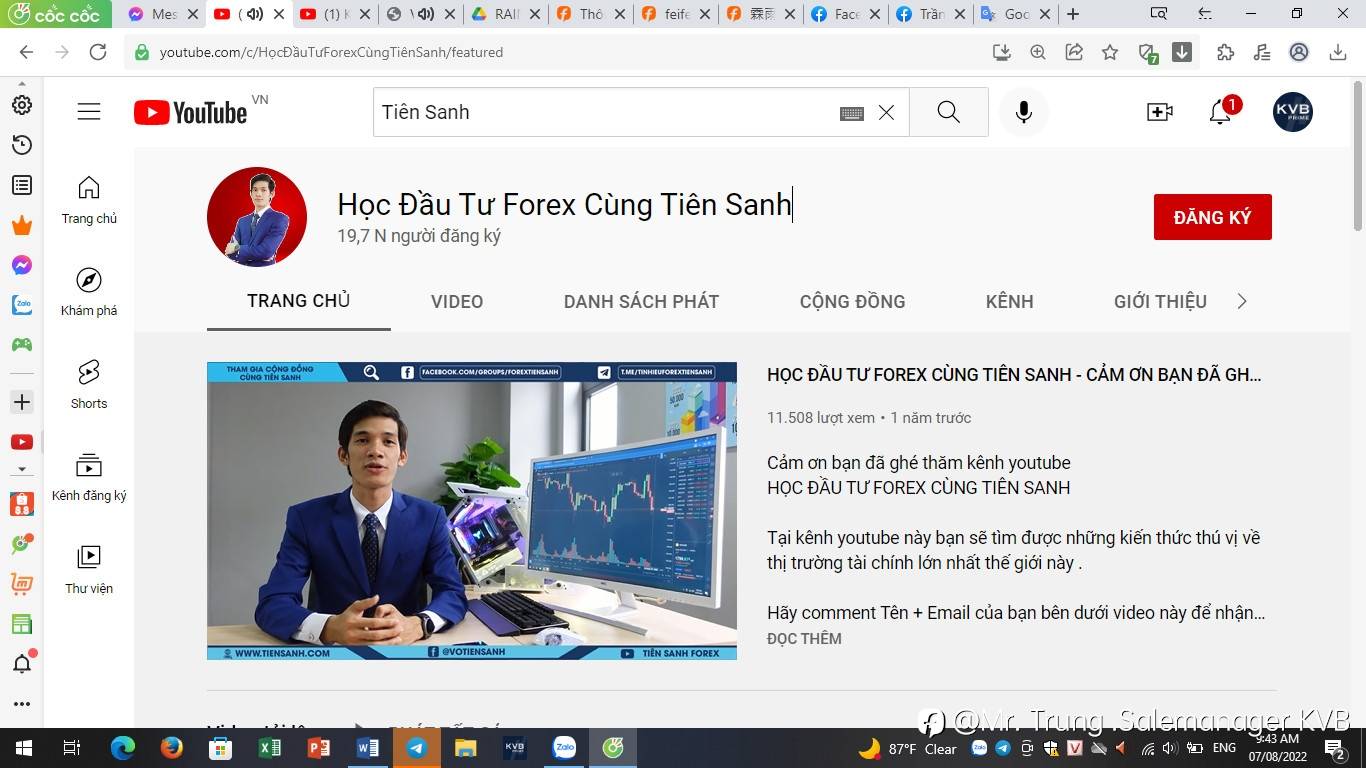The height and width of the screenshot is (768, 1366).
Task: Reload the current page
Action: pos(98,52)
